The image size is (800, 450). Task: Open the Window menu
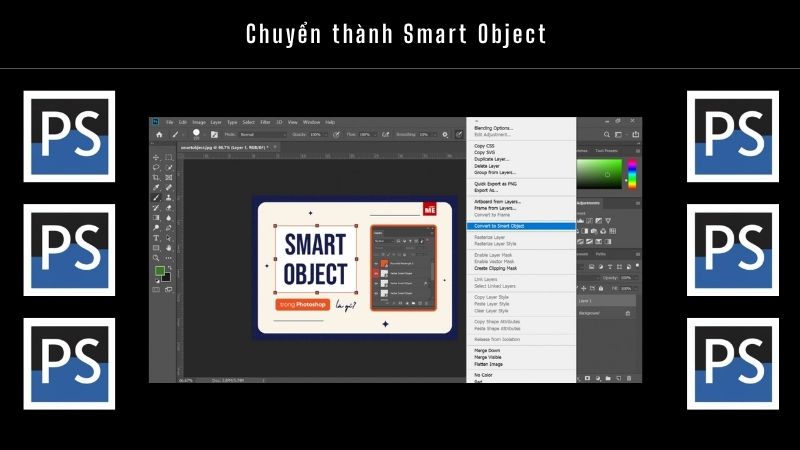(311, 122)
